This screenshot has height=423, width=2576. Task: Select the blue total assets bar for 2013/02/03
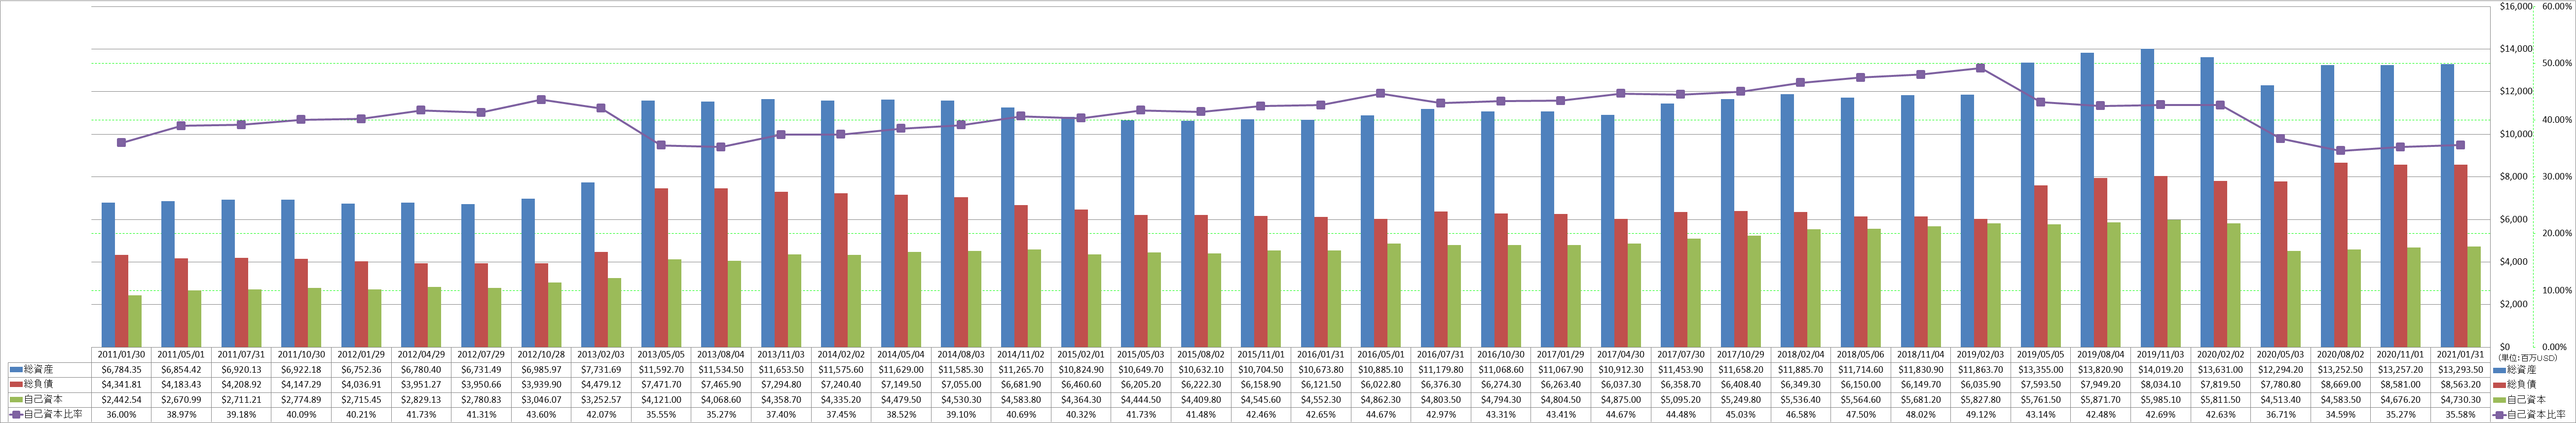tap(588, 265)
